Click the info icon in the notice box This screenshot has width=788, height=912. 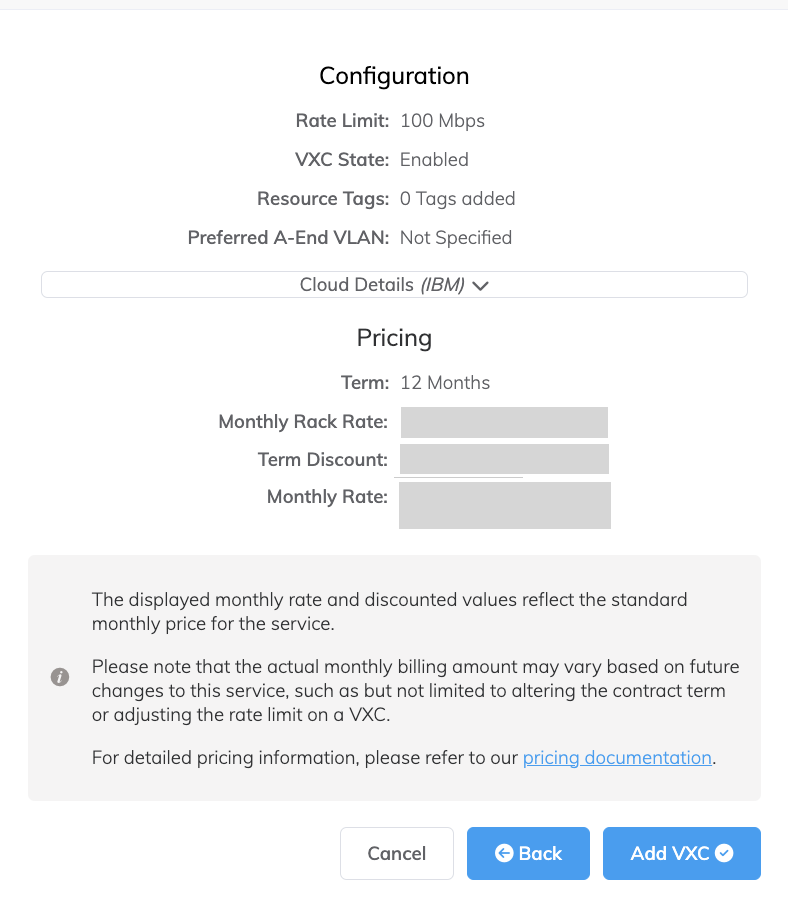point(60,677)
